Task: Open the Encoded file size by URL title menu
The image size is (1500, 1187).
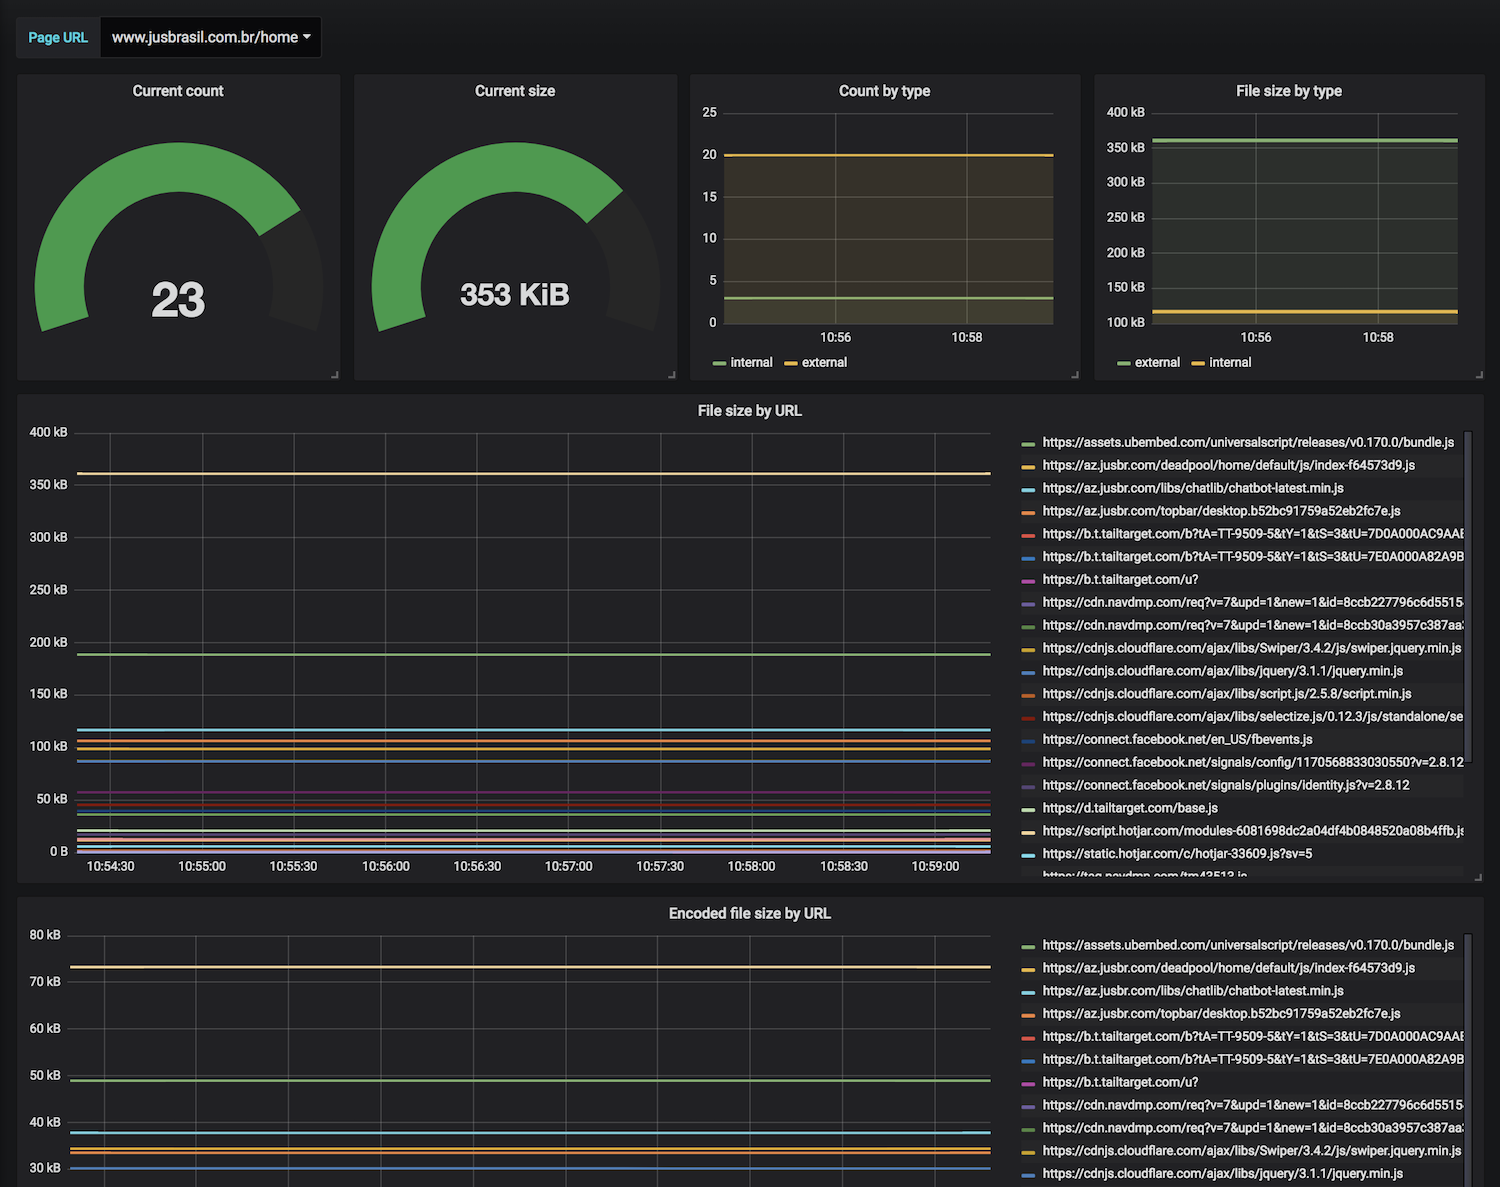Action: [x=750, y=914]
